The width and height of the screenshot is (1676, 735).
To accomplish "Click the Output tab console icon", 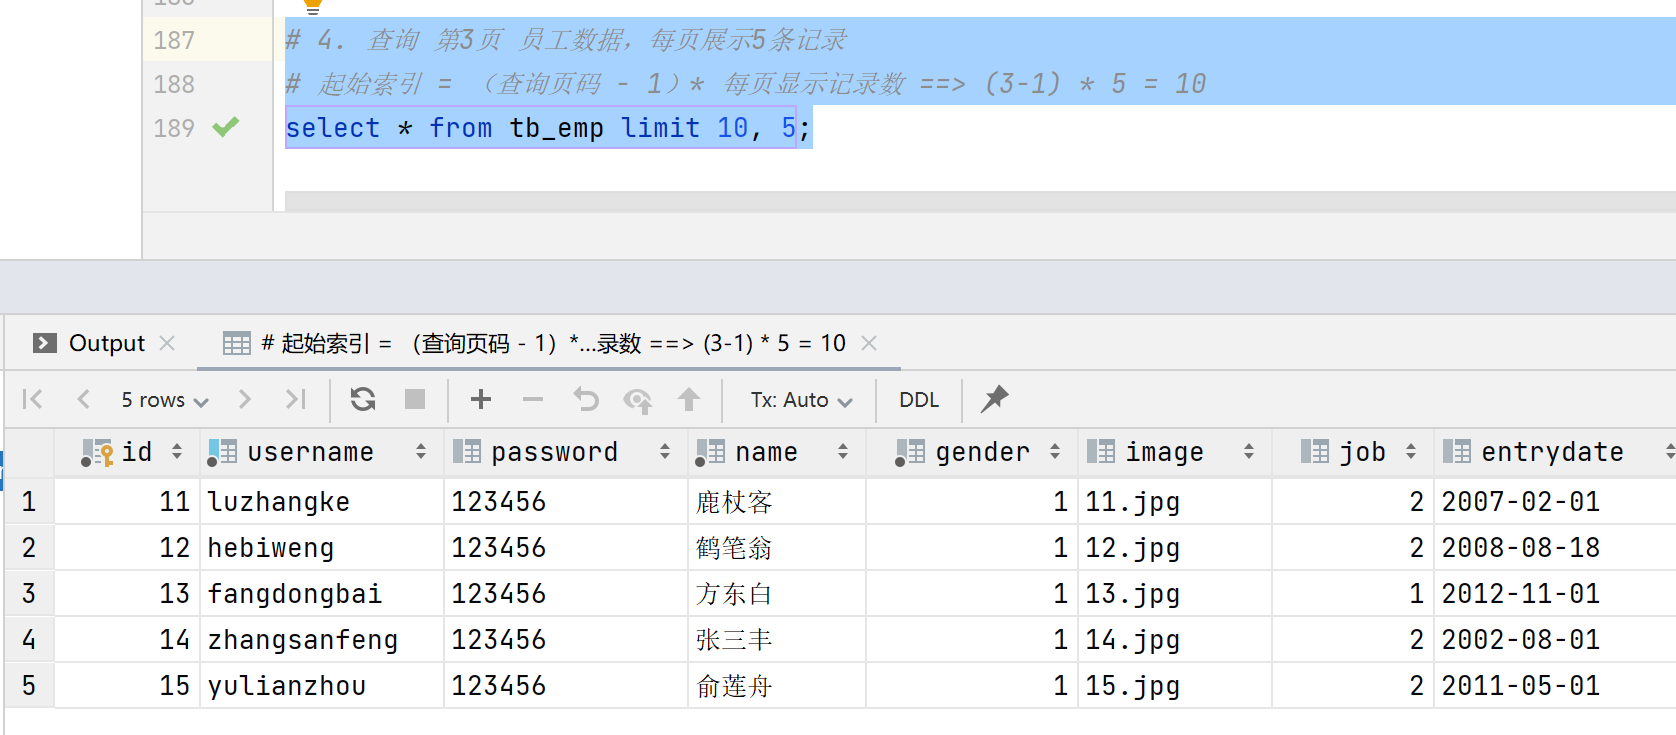I will [x=45, y=343].
